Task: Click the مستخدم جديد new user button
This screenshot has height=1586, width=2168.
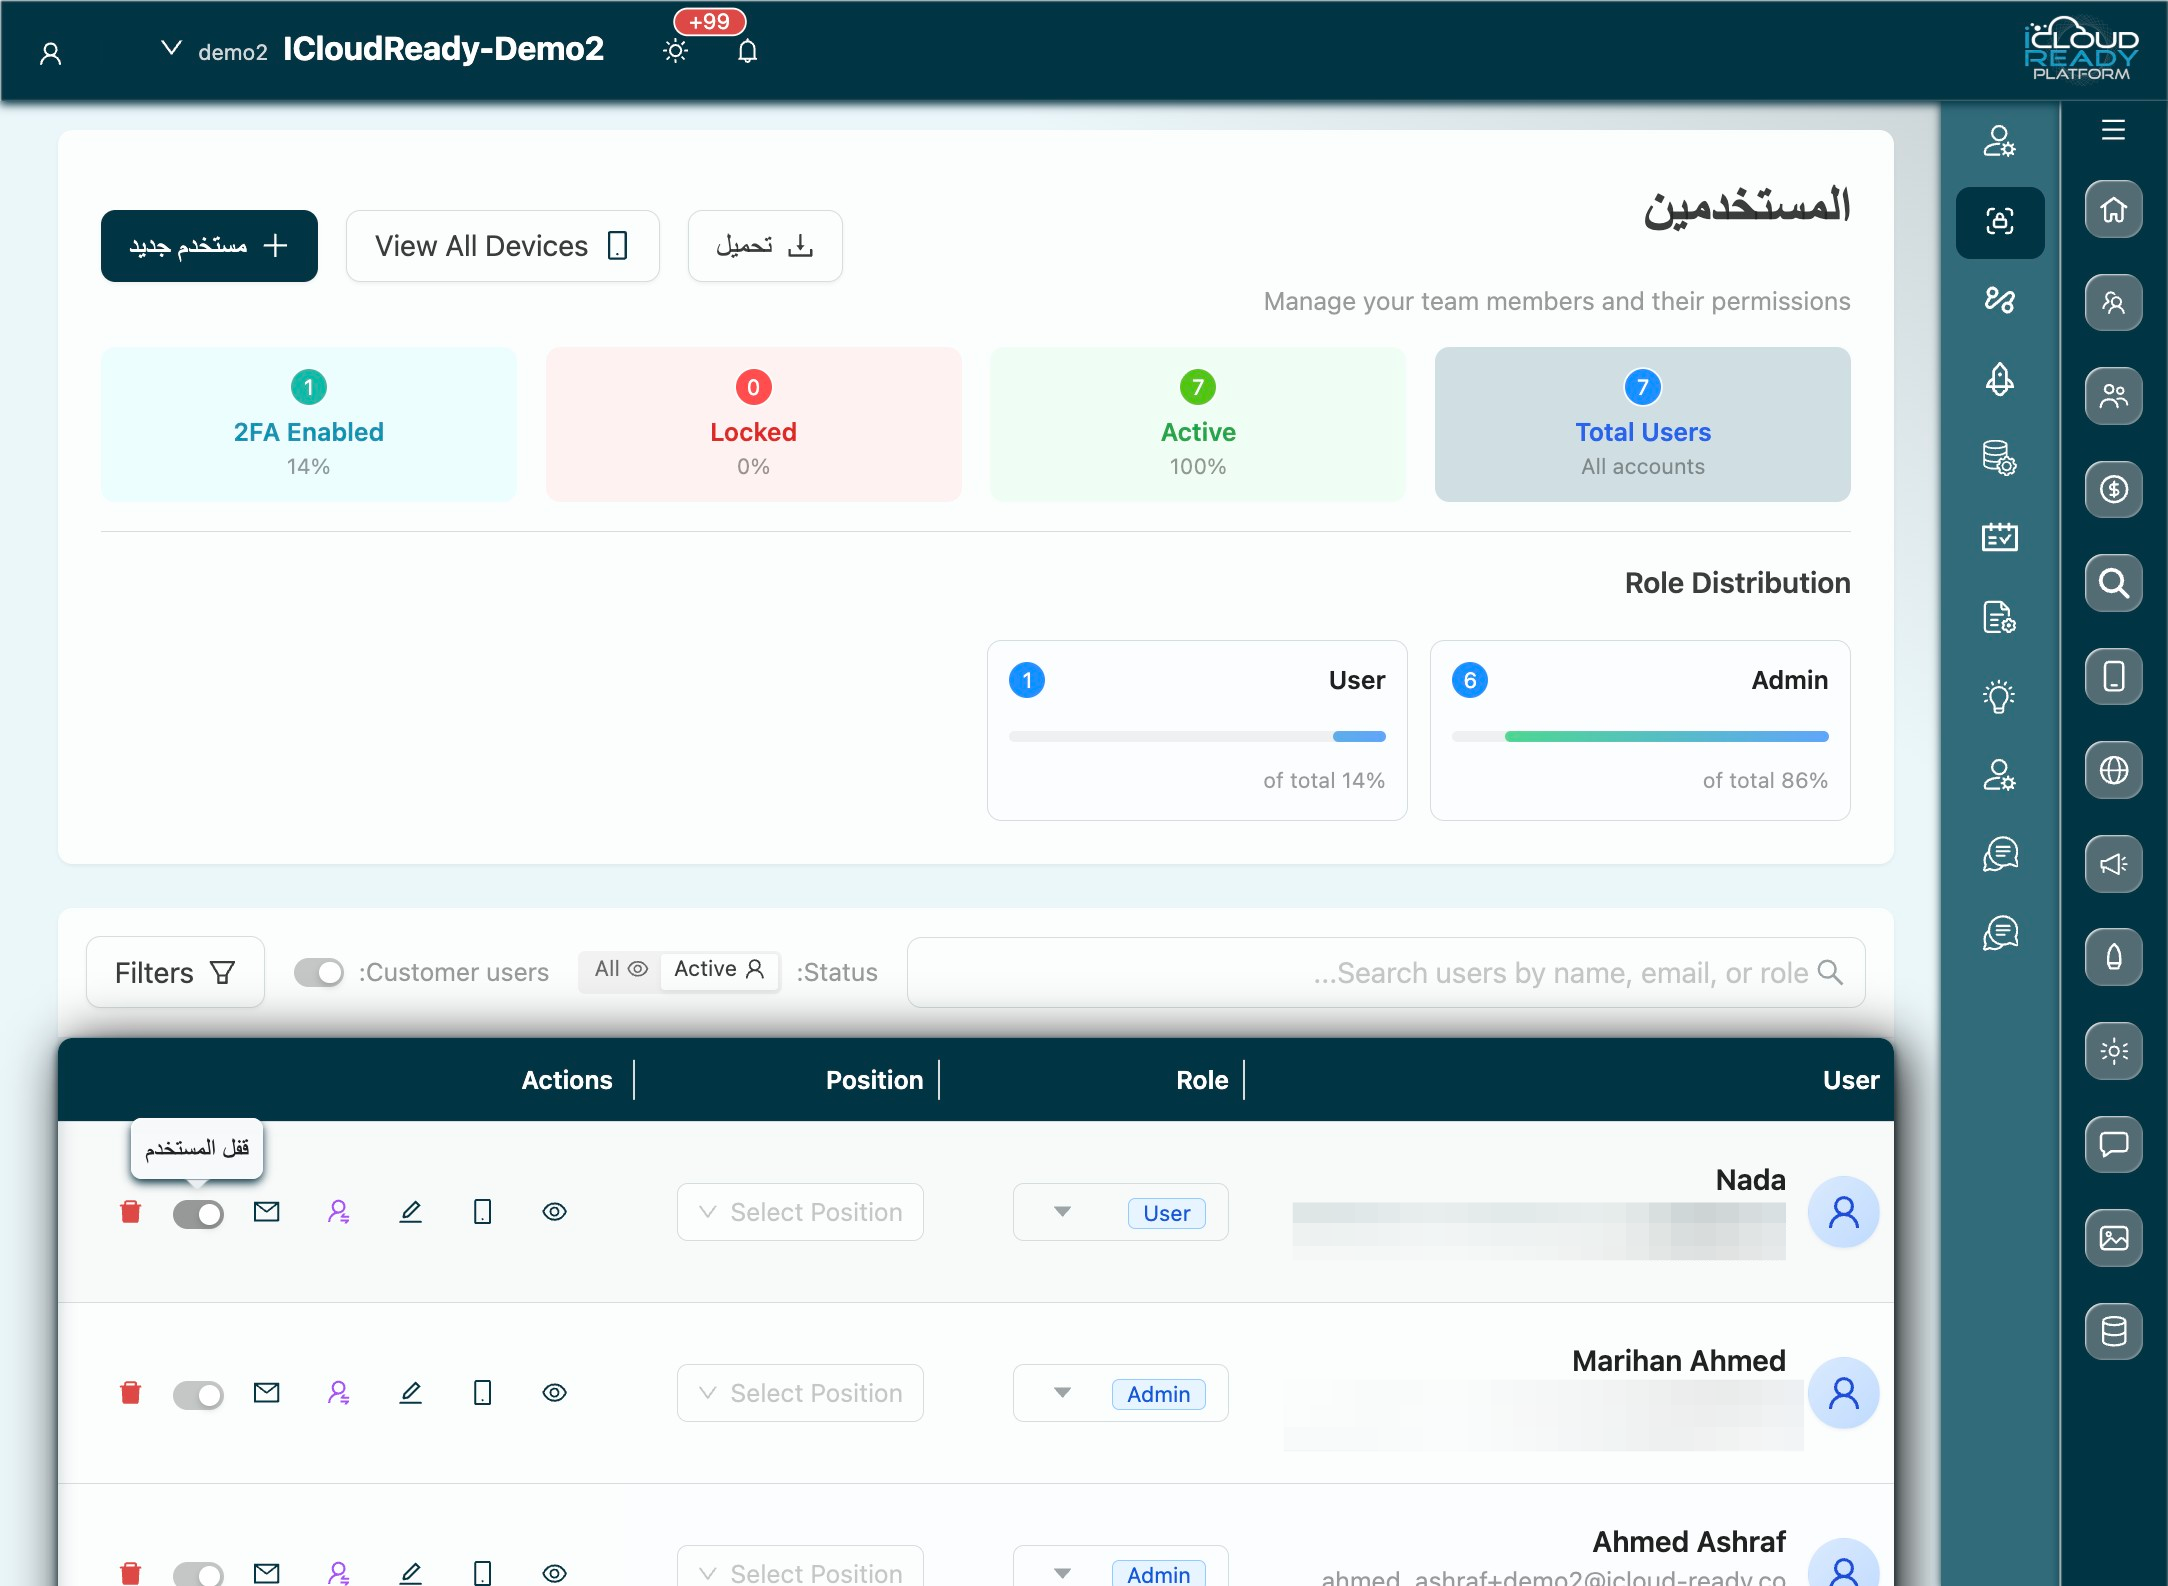Action: click(209, 246)
